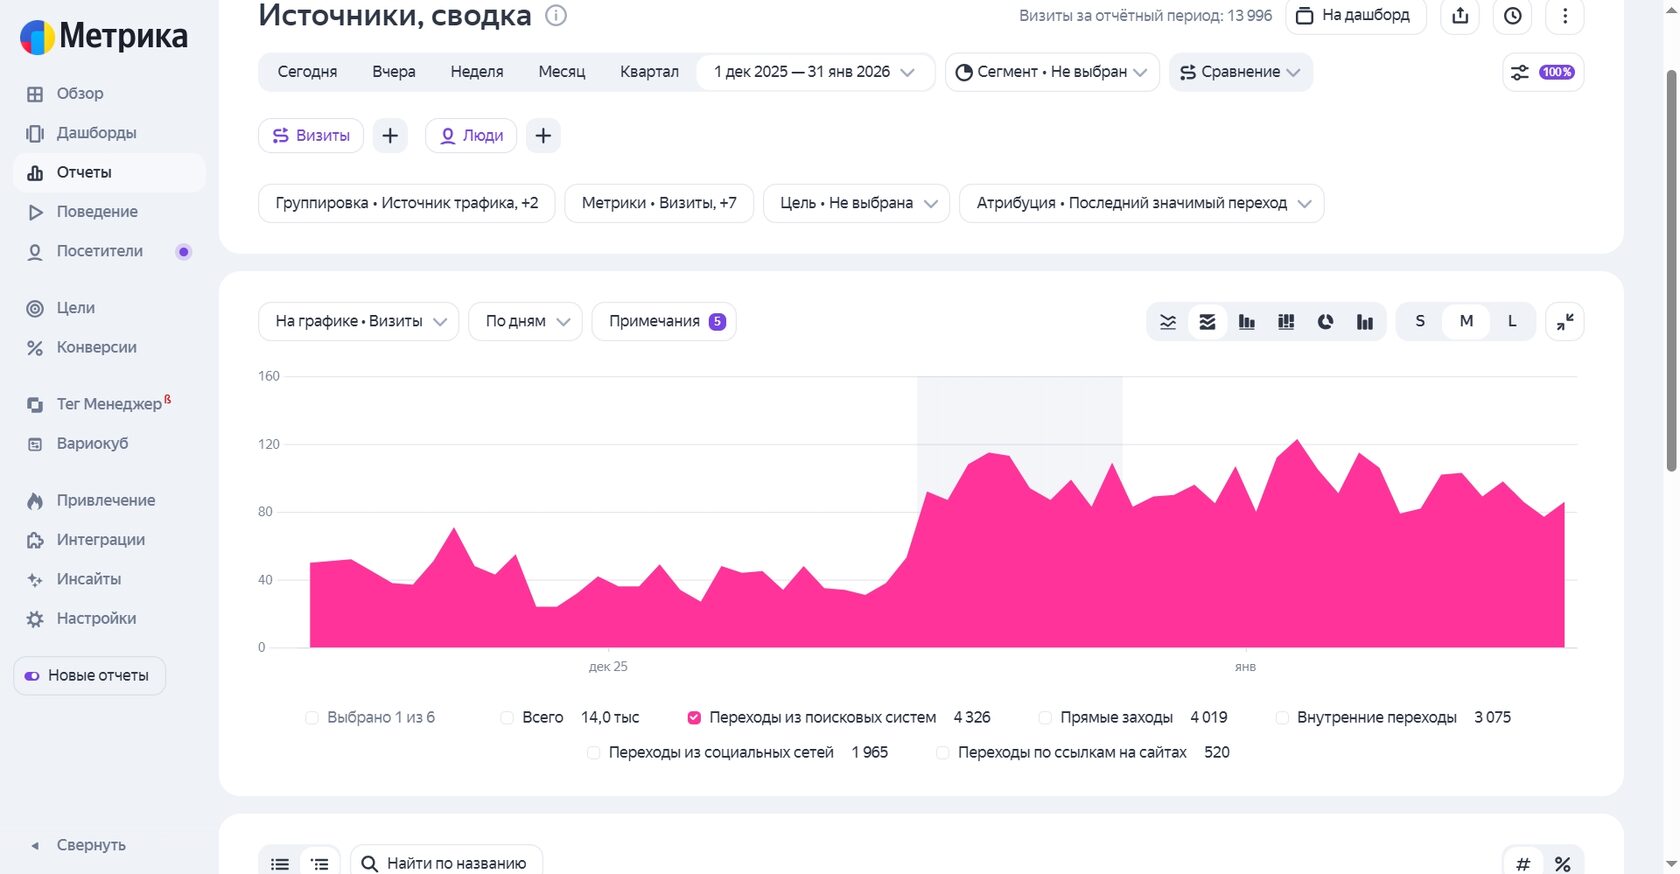The height and width of the screenshot is (874, 1680).
Task: Expand the Атрибуция dropdown
Action: tap(1142, 203)
